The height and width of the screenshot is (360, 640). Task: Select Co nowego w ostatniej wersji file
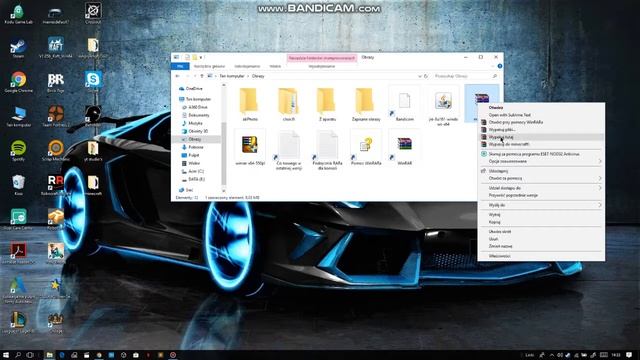coord(289,150)
